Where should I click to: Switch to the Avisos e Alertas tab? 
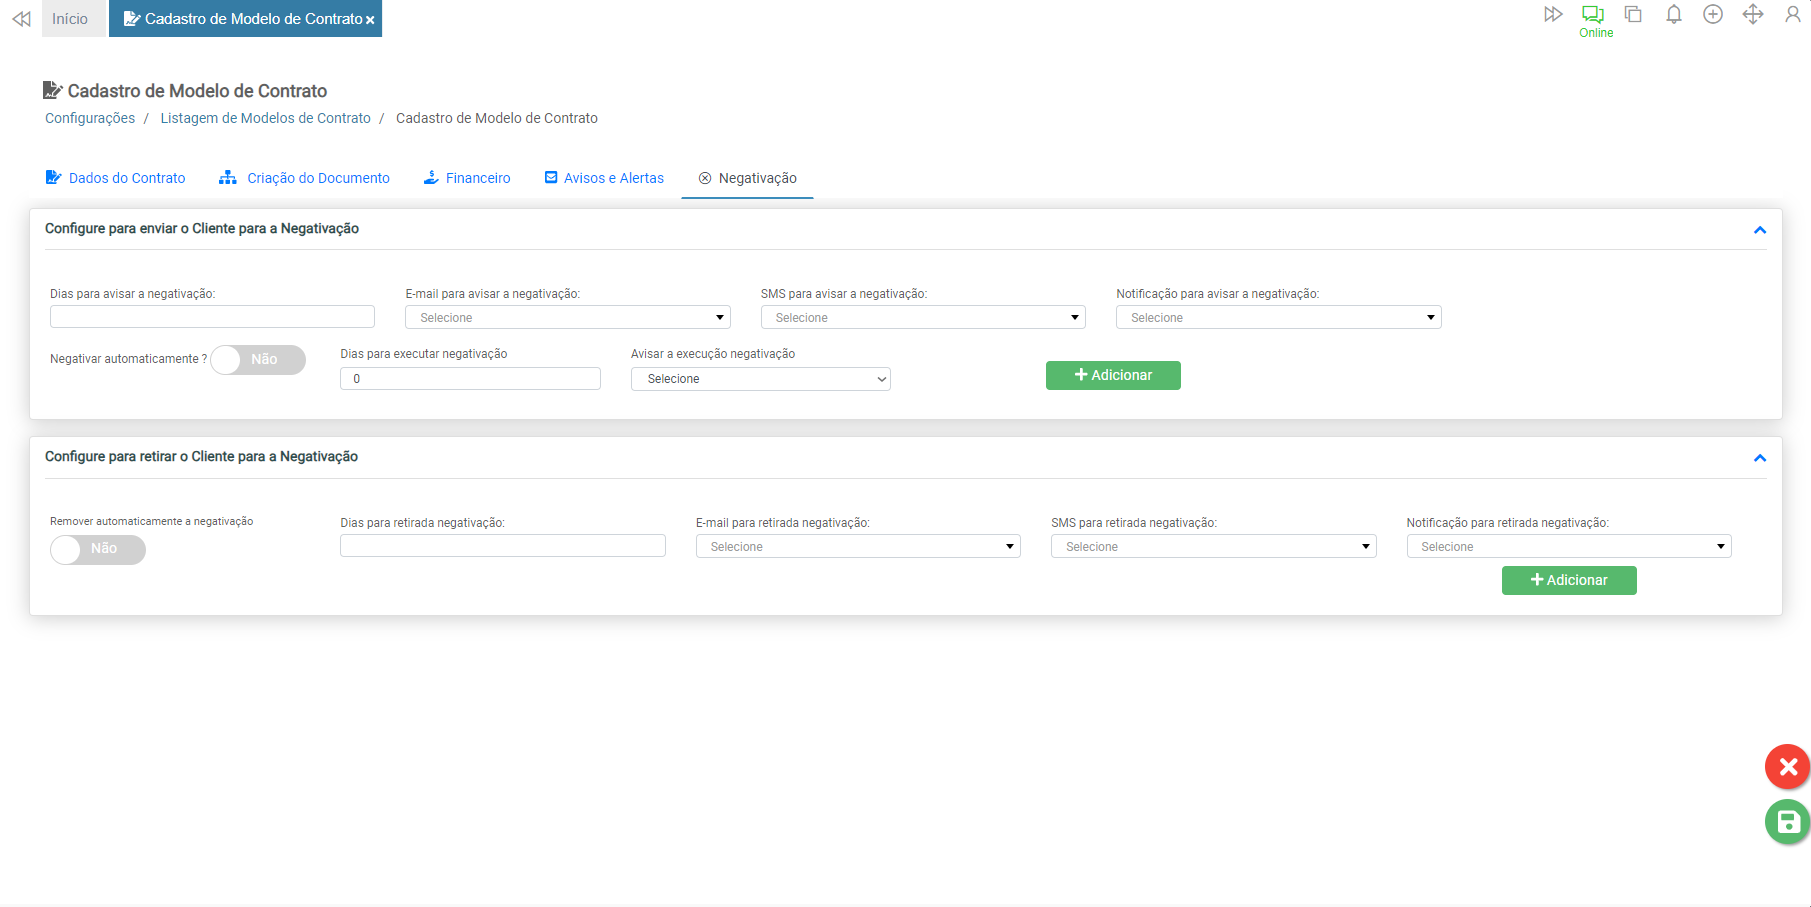pyautogui.click(x=604, y=178)
